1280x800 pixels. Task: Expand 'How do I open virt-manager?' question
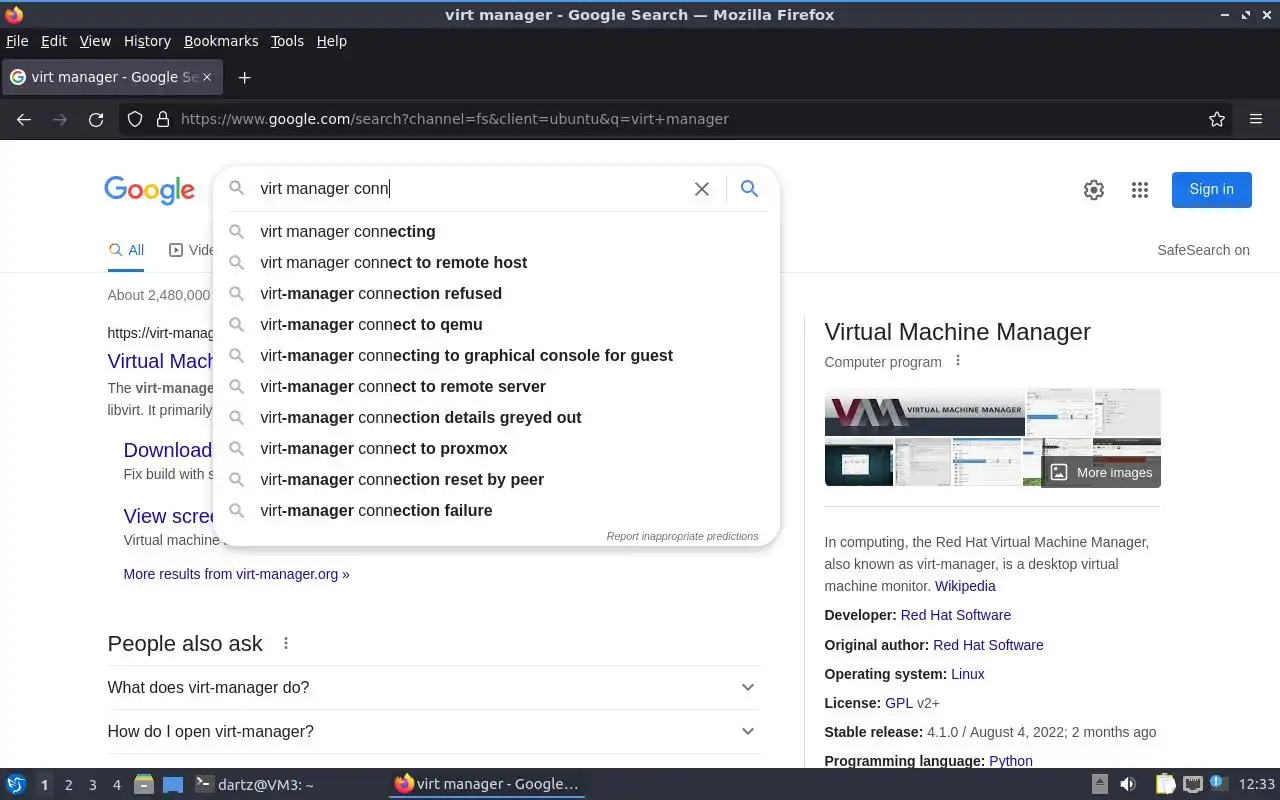(433, 731)
